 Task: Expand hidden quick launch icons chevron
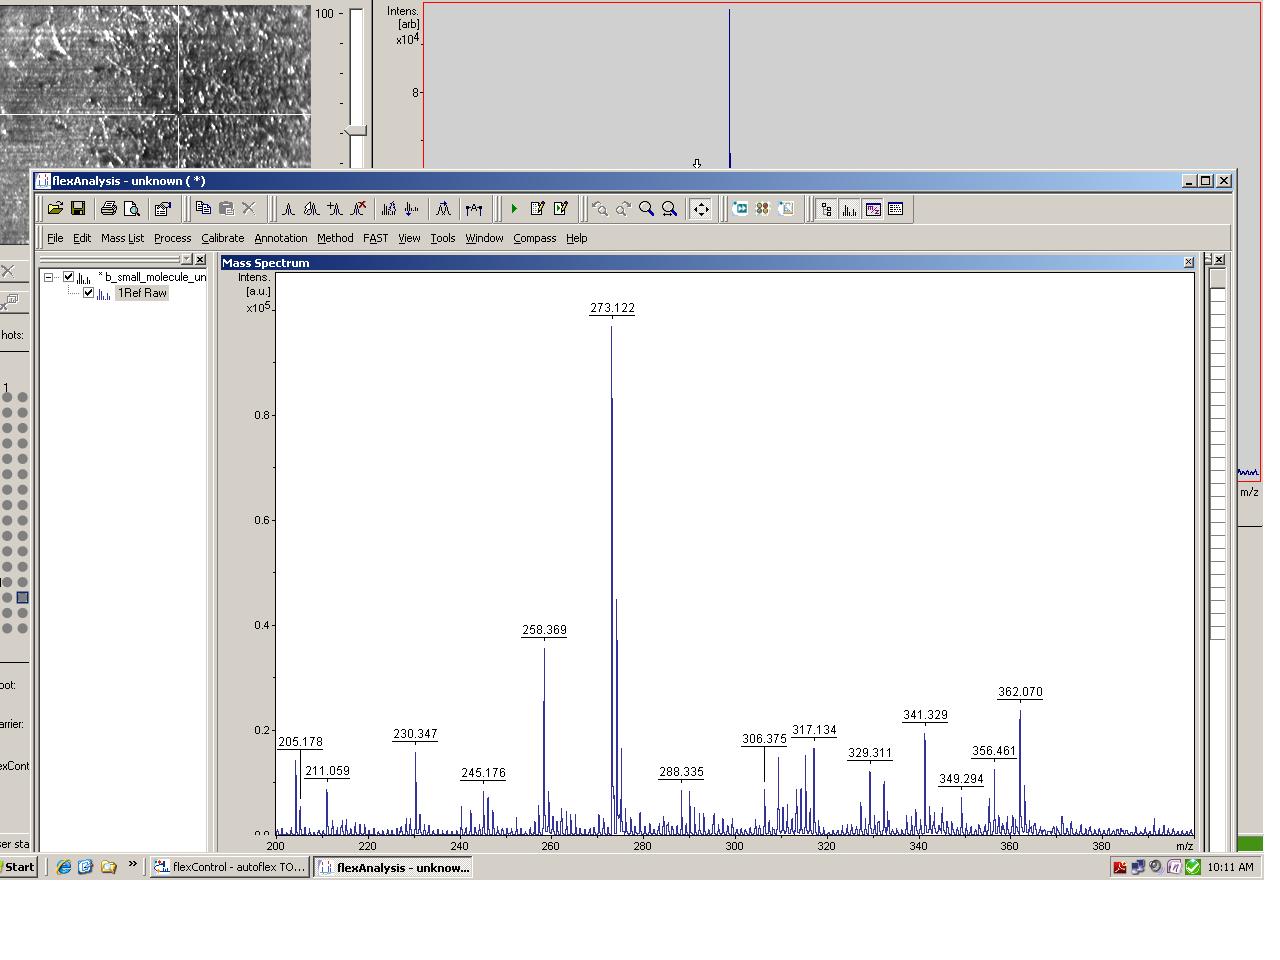[x=132, y=865]
